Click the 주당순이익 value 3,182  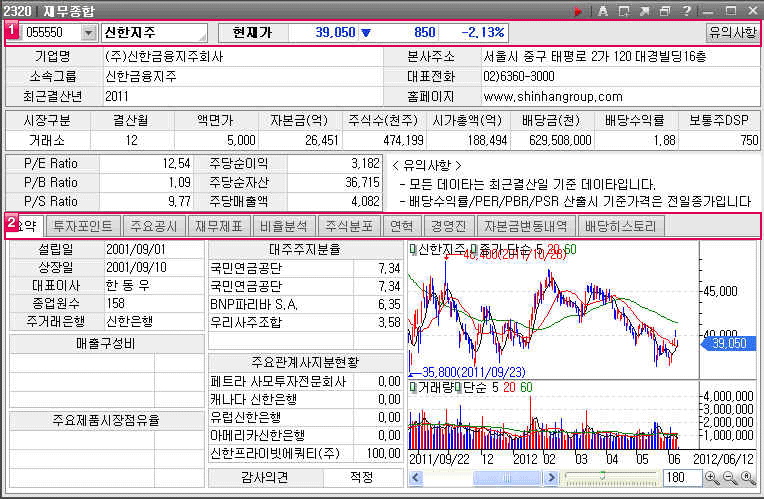pyautogui.click(x=365, y=163)
